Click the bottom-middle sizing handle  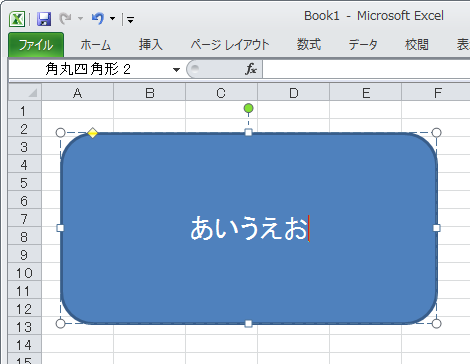248,323
